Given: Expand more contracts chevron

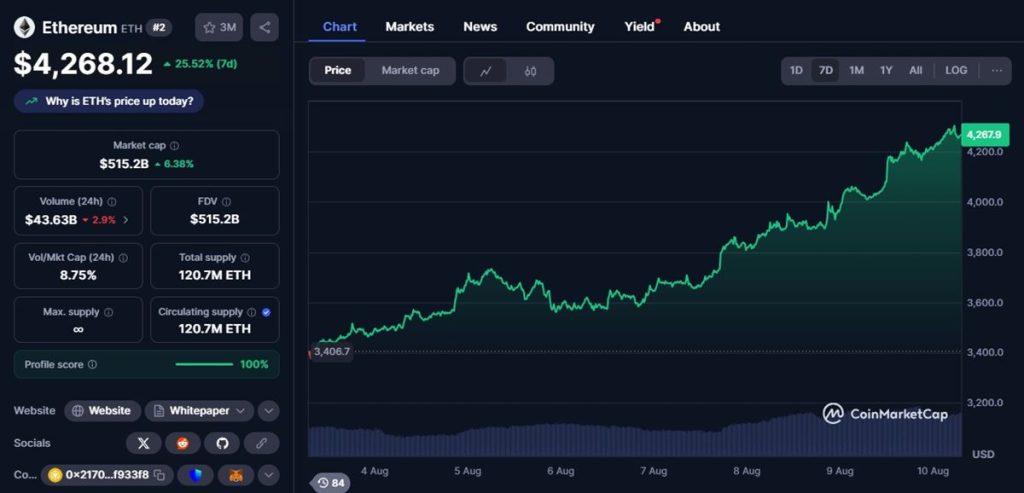Looking at the screenshot, I should (268, 475).
